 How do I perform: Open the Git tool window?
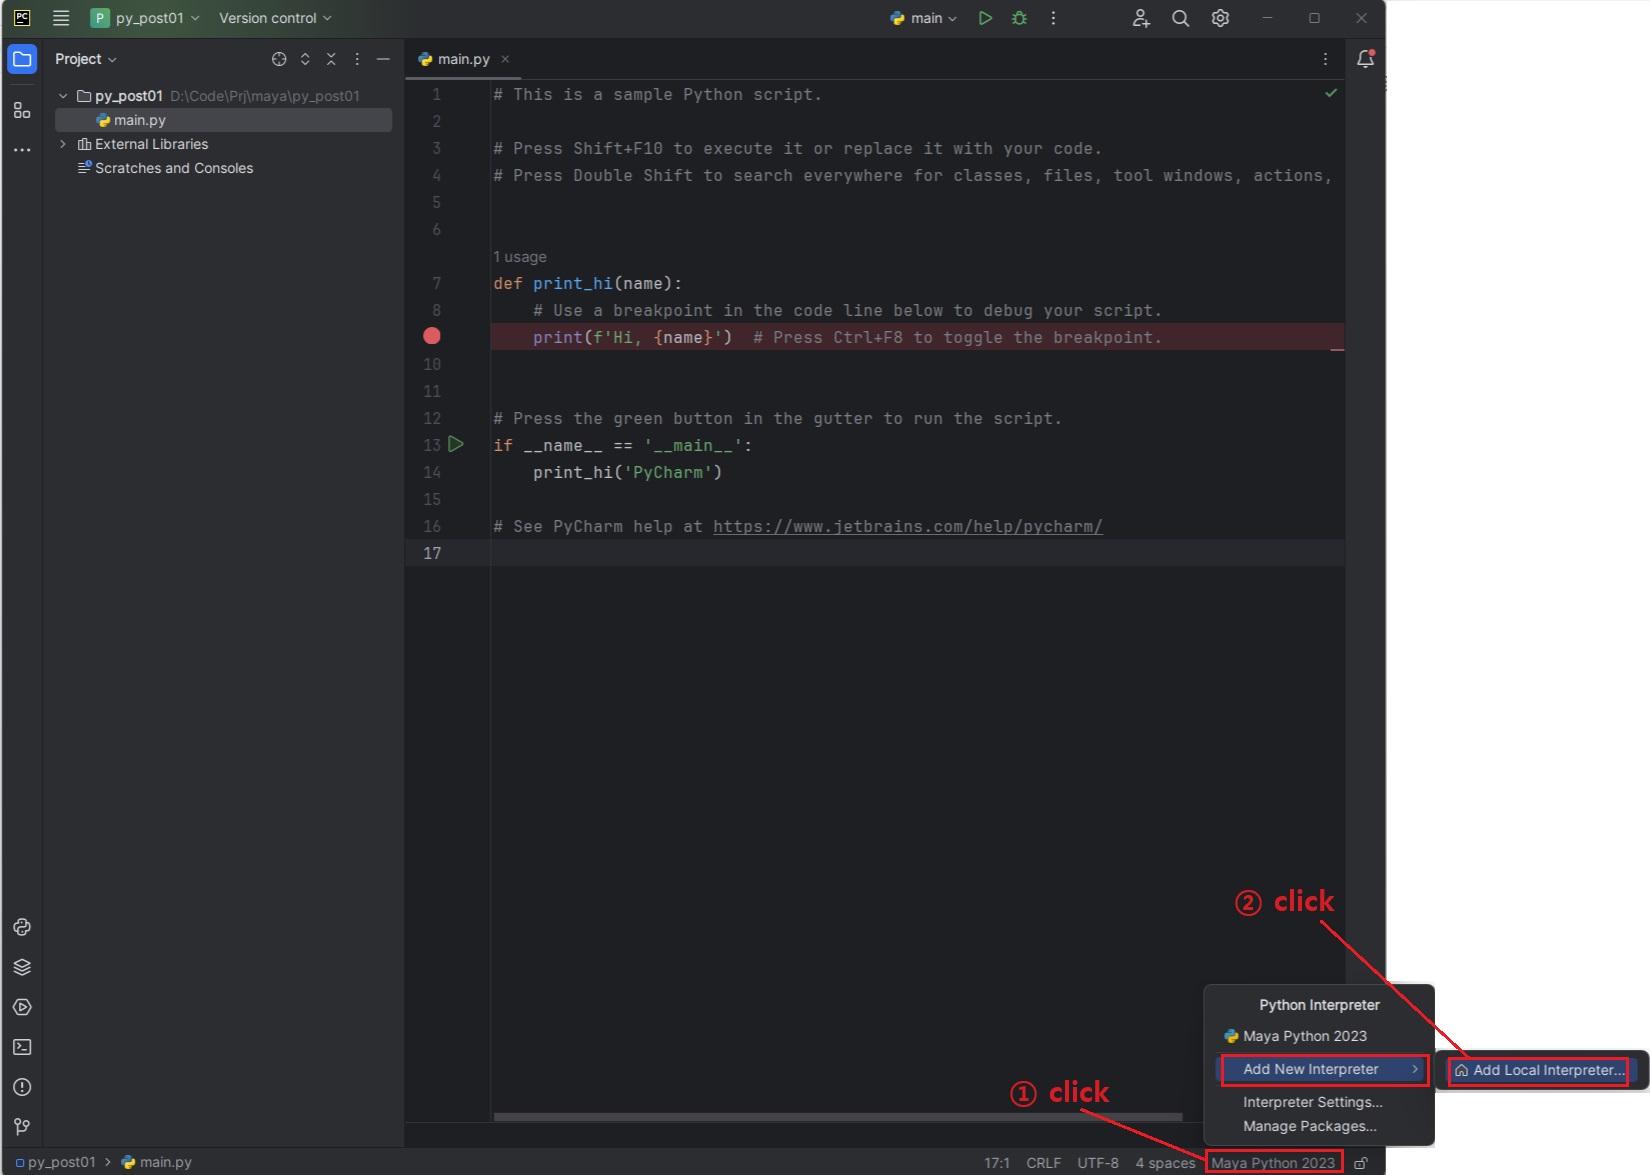(x=22, y=1126)
